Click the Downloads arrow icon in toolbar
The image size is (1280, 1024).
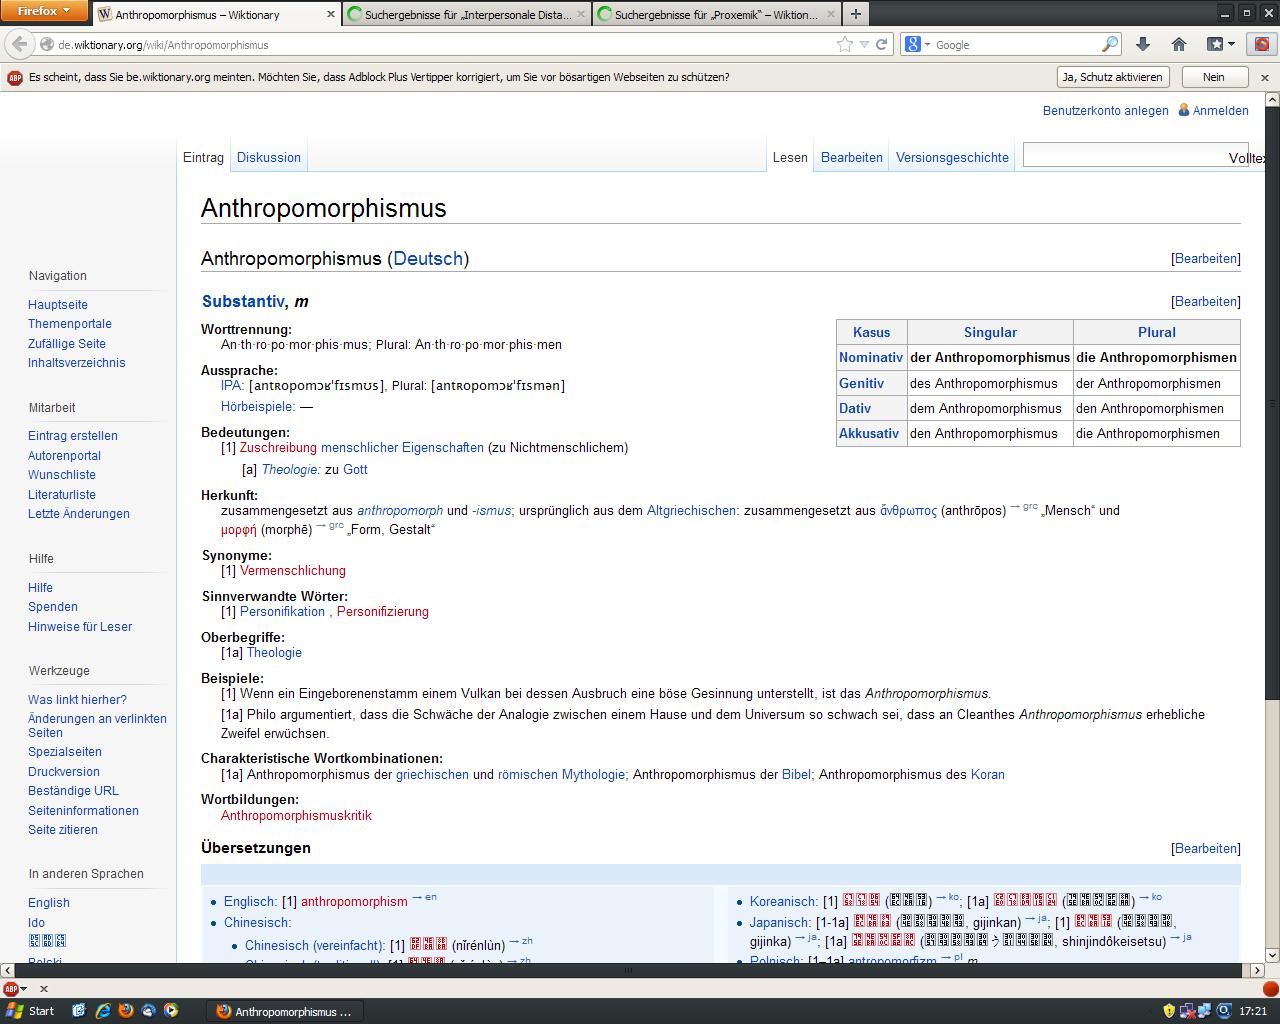[1143, 44]
